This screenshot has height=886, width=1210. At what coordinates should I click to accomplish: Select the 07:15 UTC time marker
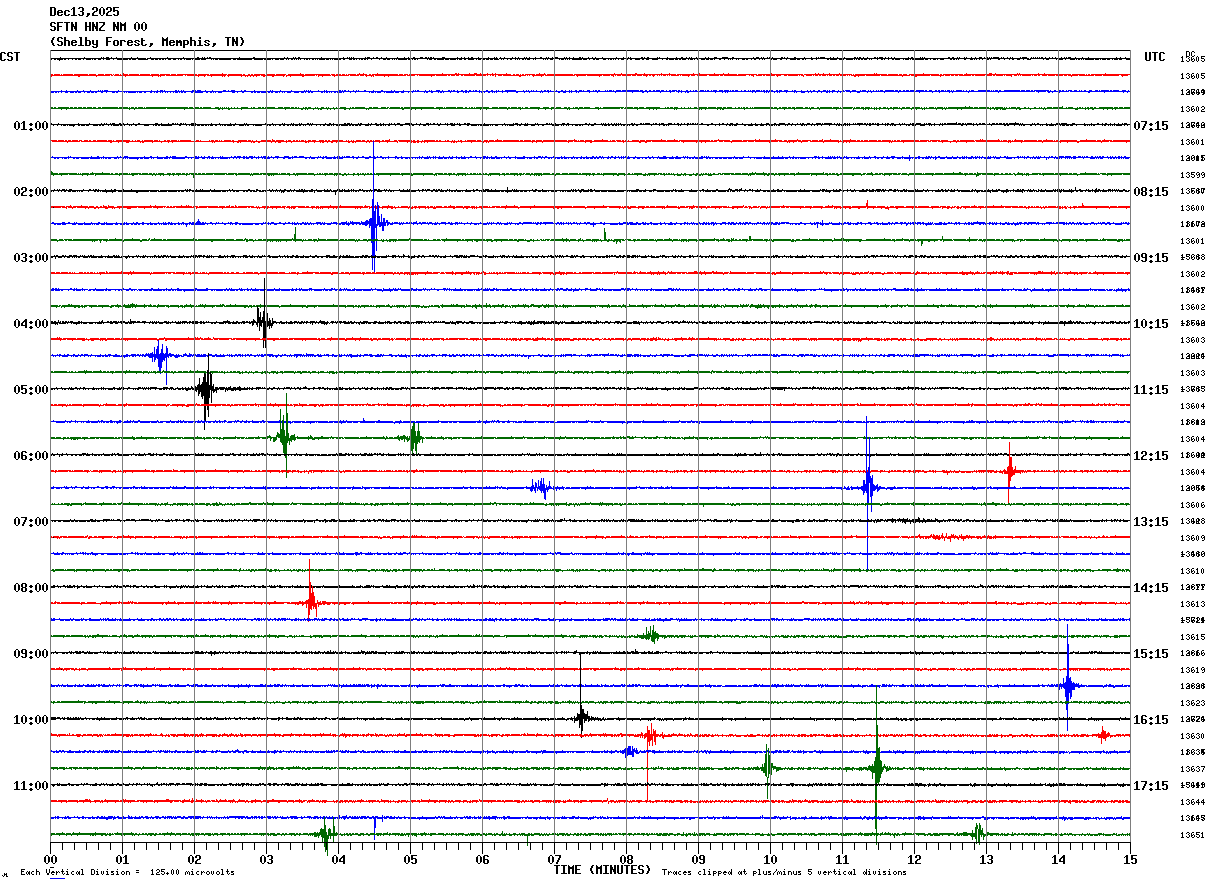[1150, 126]
